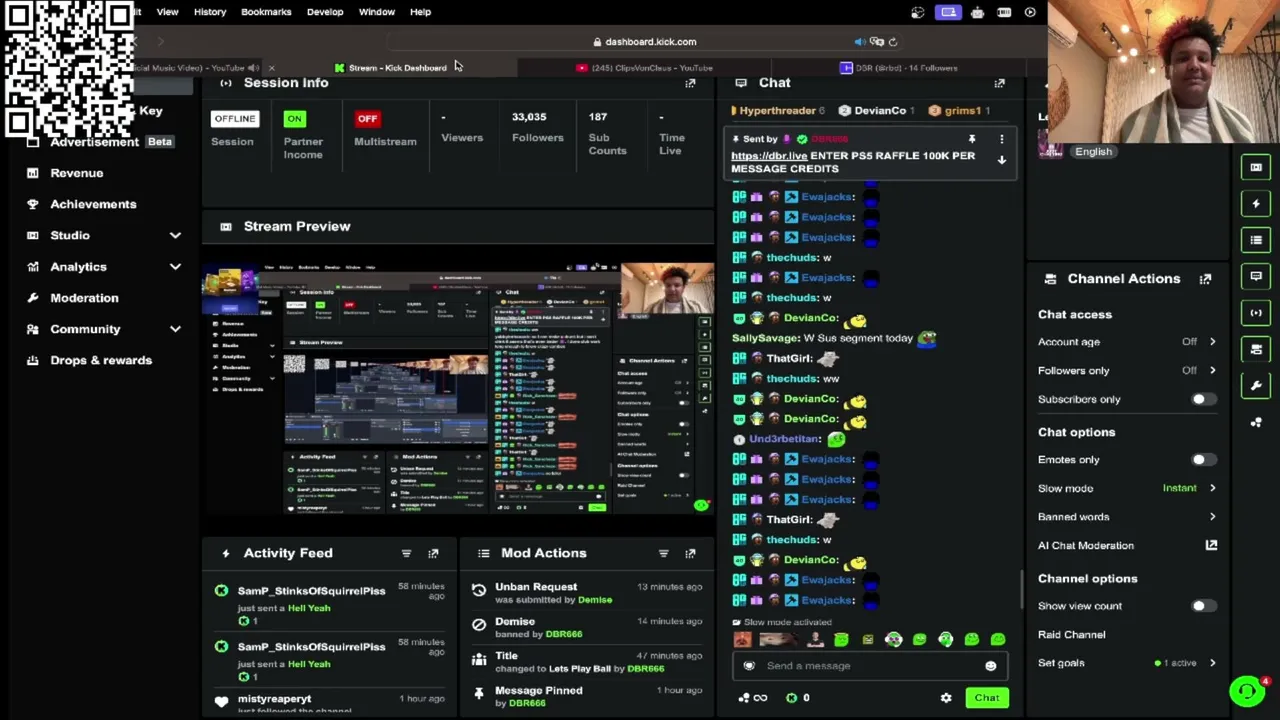The image size is (1280, 720).
Task: Click the lightning activity sidebar icon
Action: (1256, 204)
